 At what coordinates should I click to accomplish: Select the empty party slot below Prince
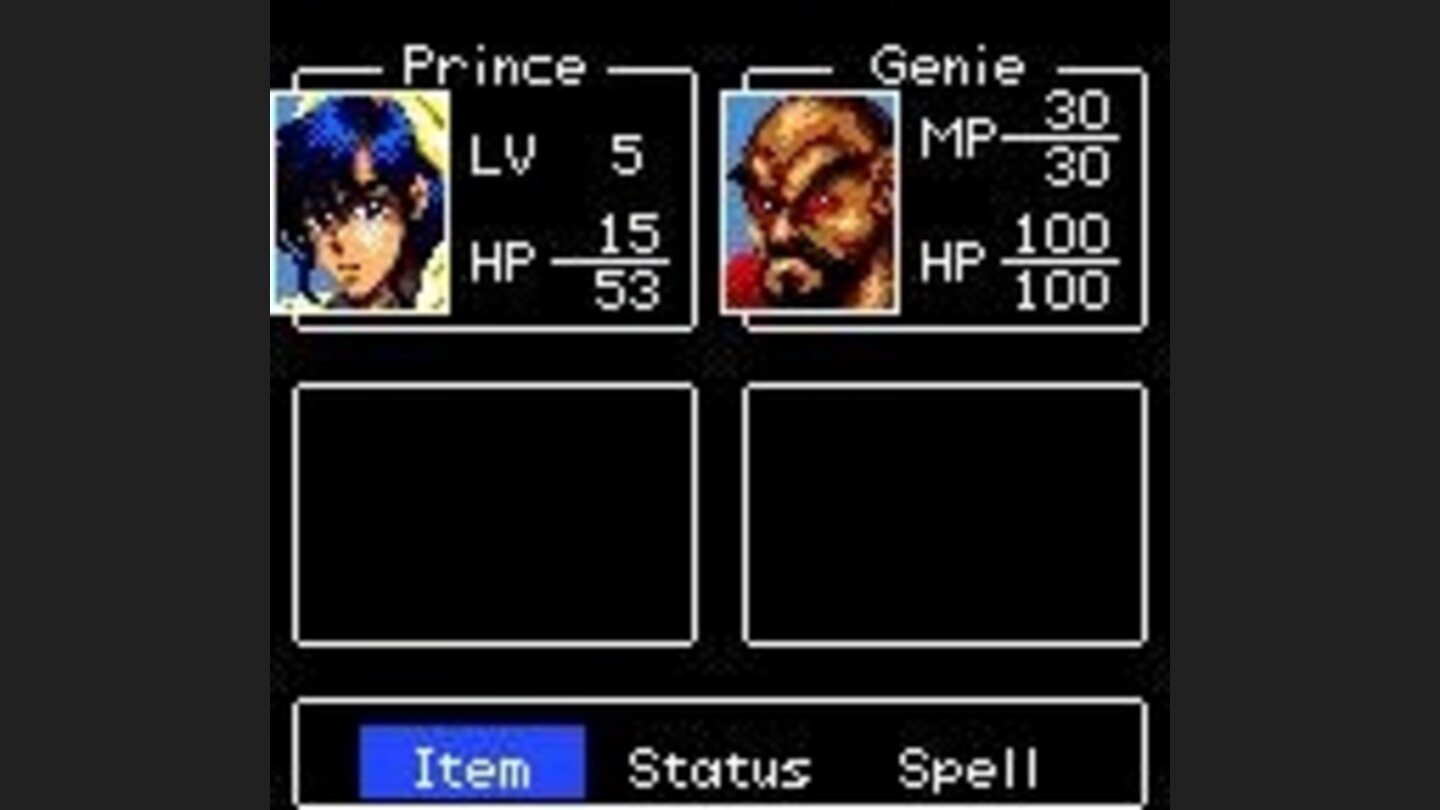click(x=495, y=514)
